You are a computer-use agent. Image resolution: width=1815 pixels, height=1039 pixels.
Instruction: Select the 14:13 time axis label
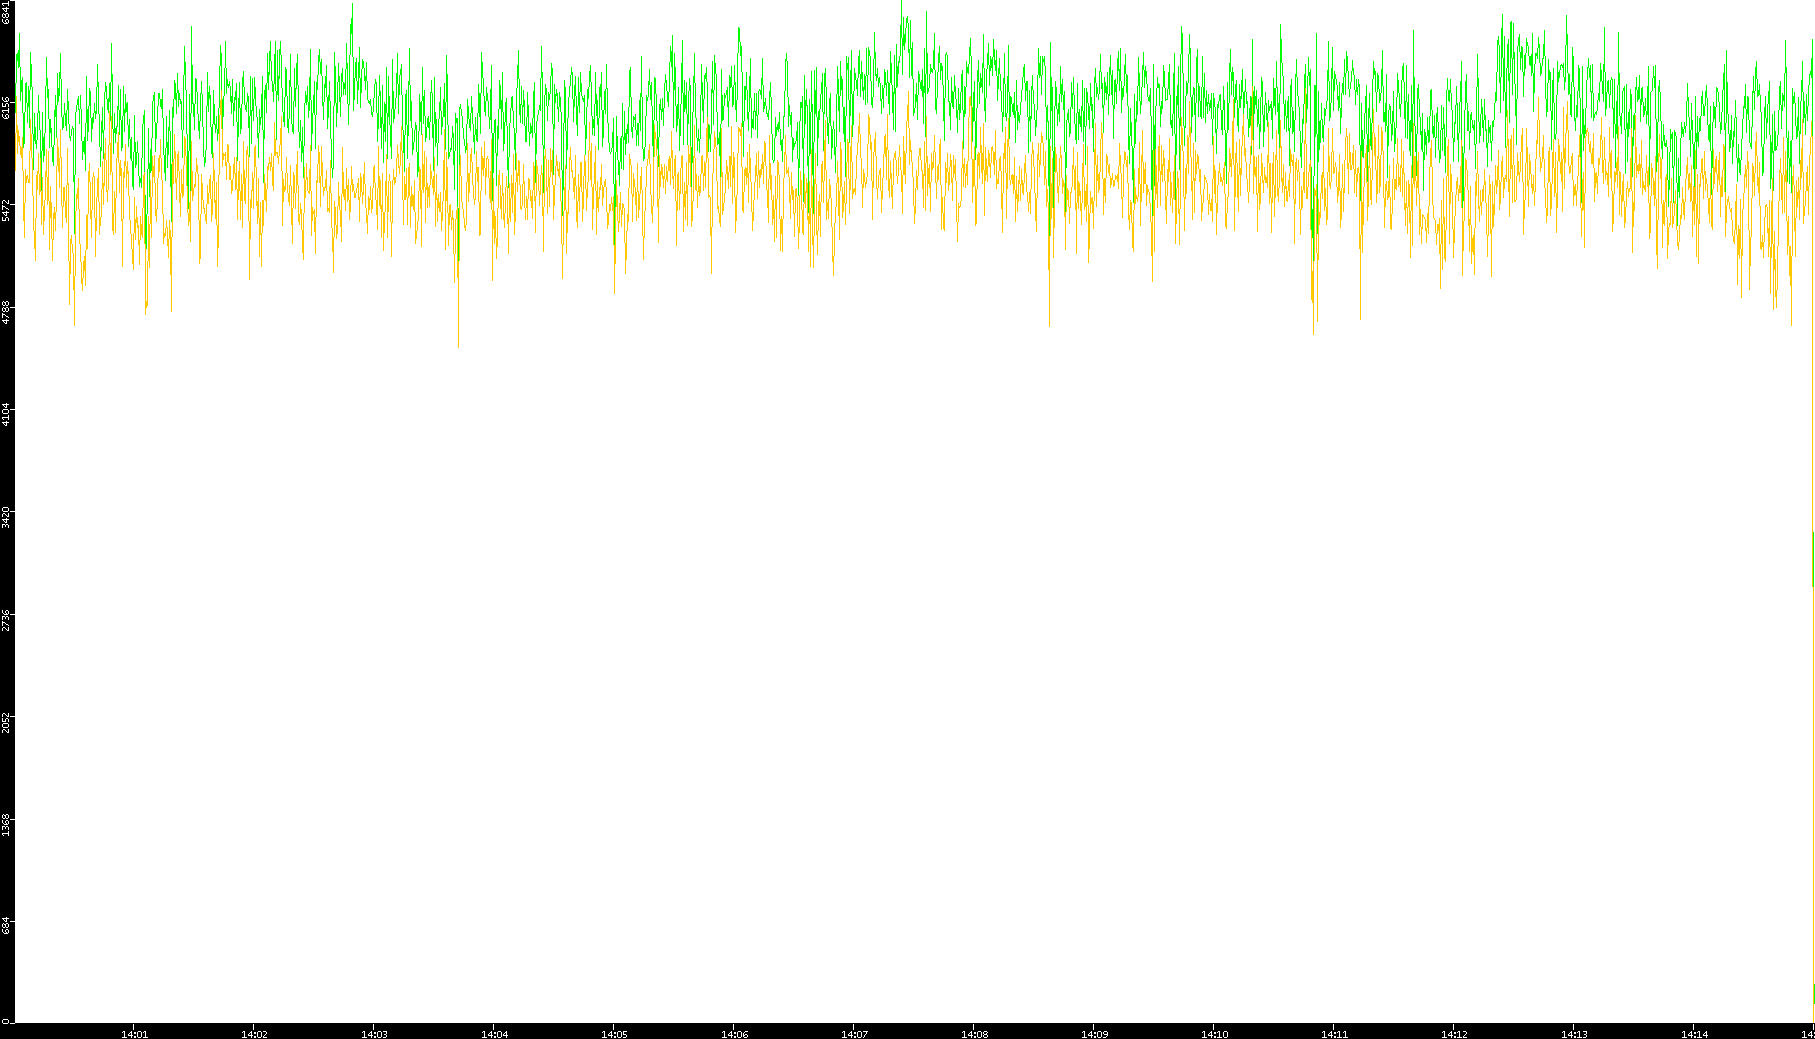pos(1574,1034)
